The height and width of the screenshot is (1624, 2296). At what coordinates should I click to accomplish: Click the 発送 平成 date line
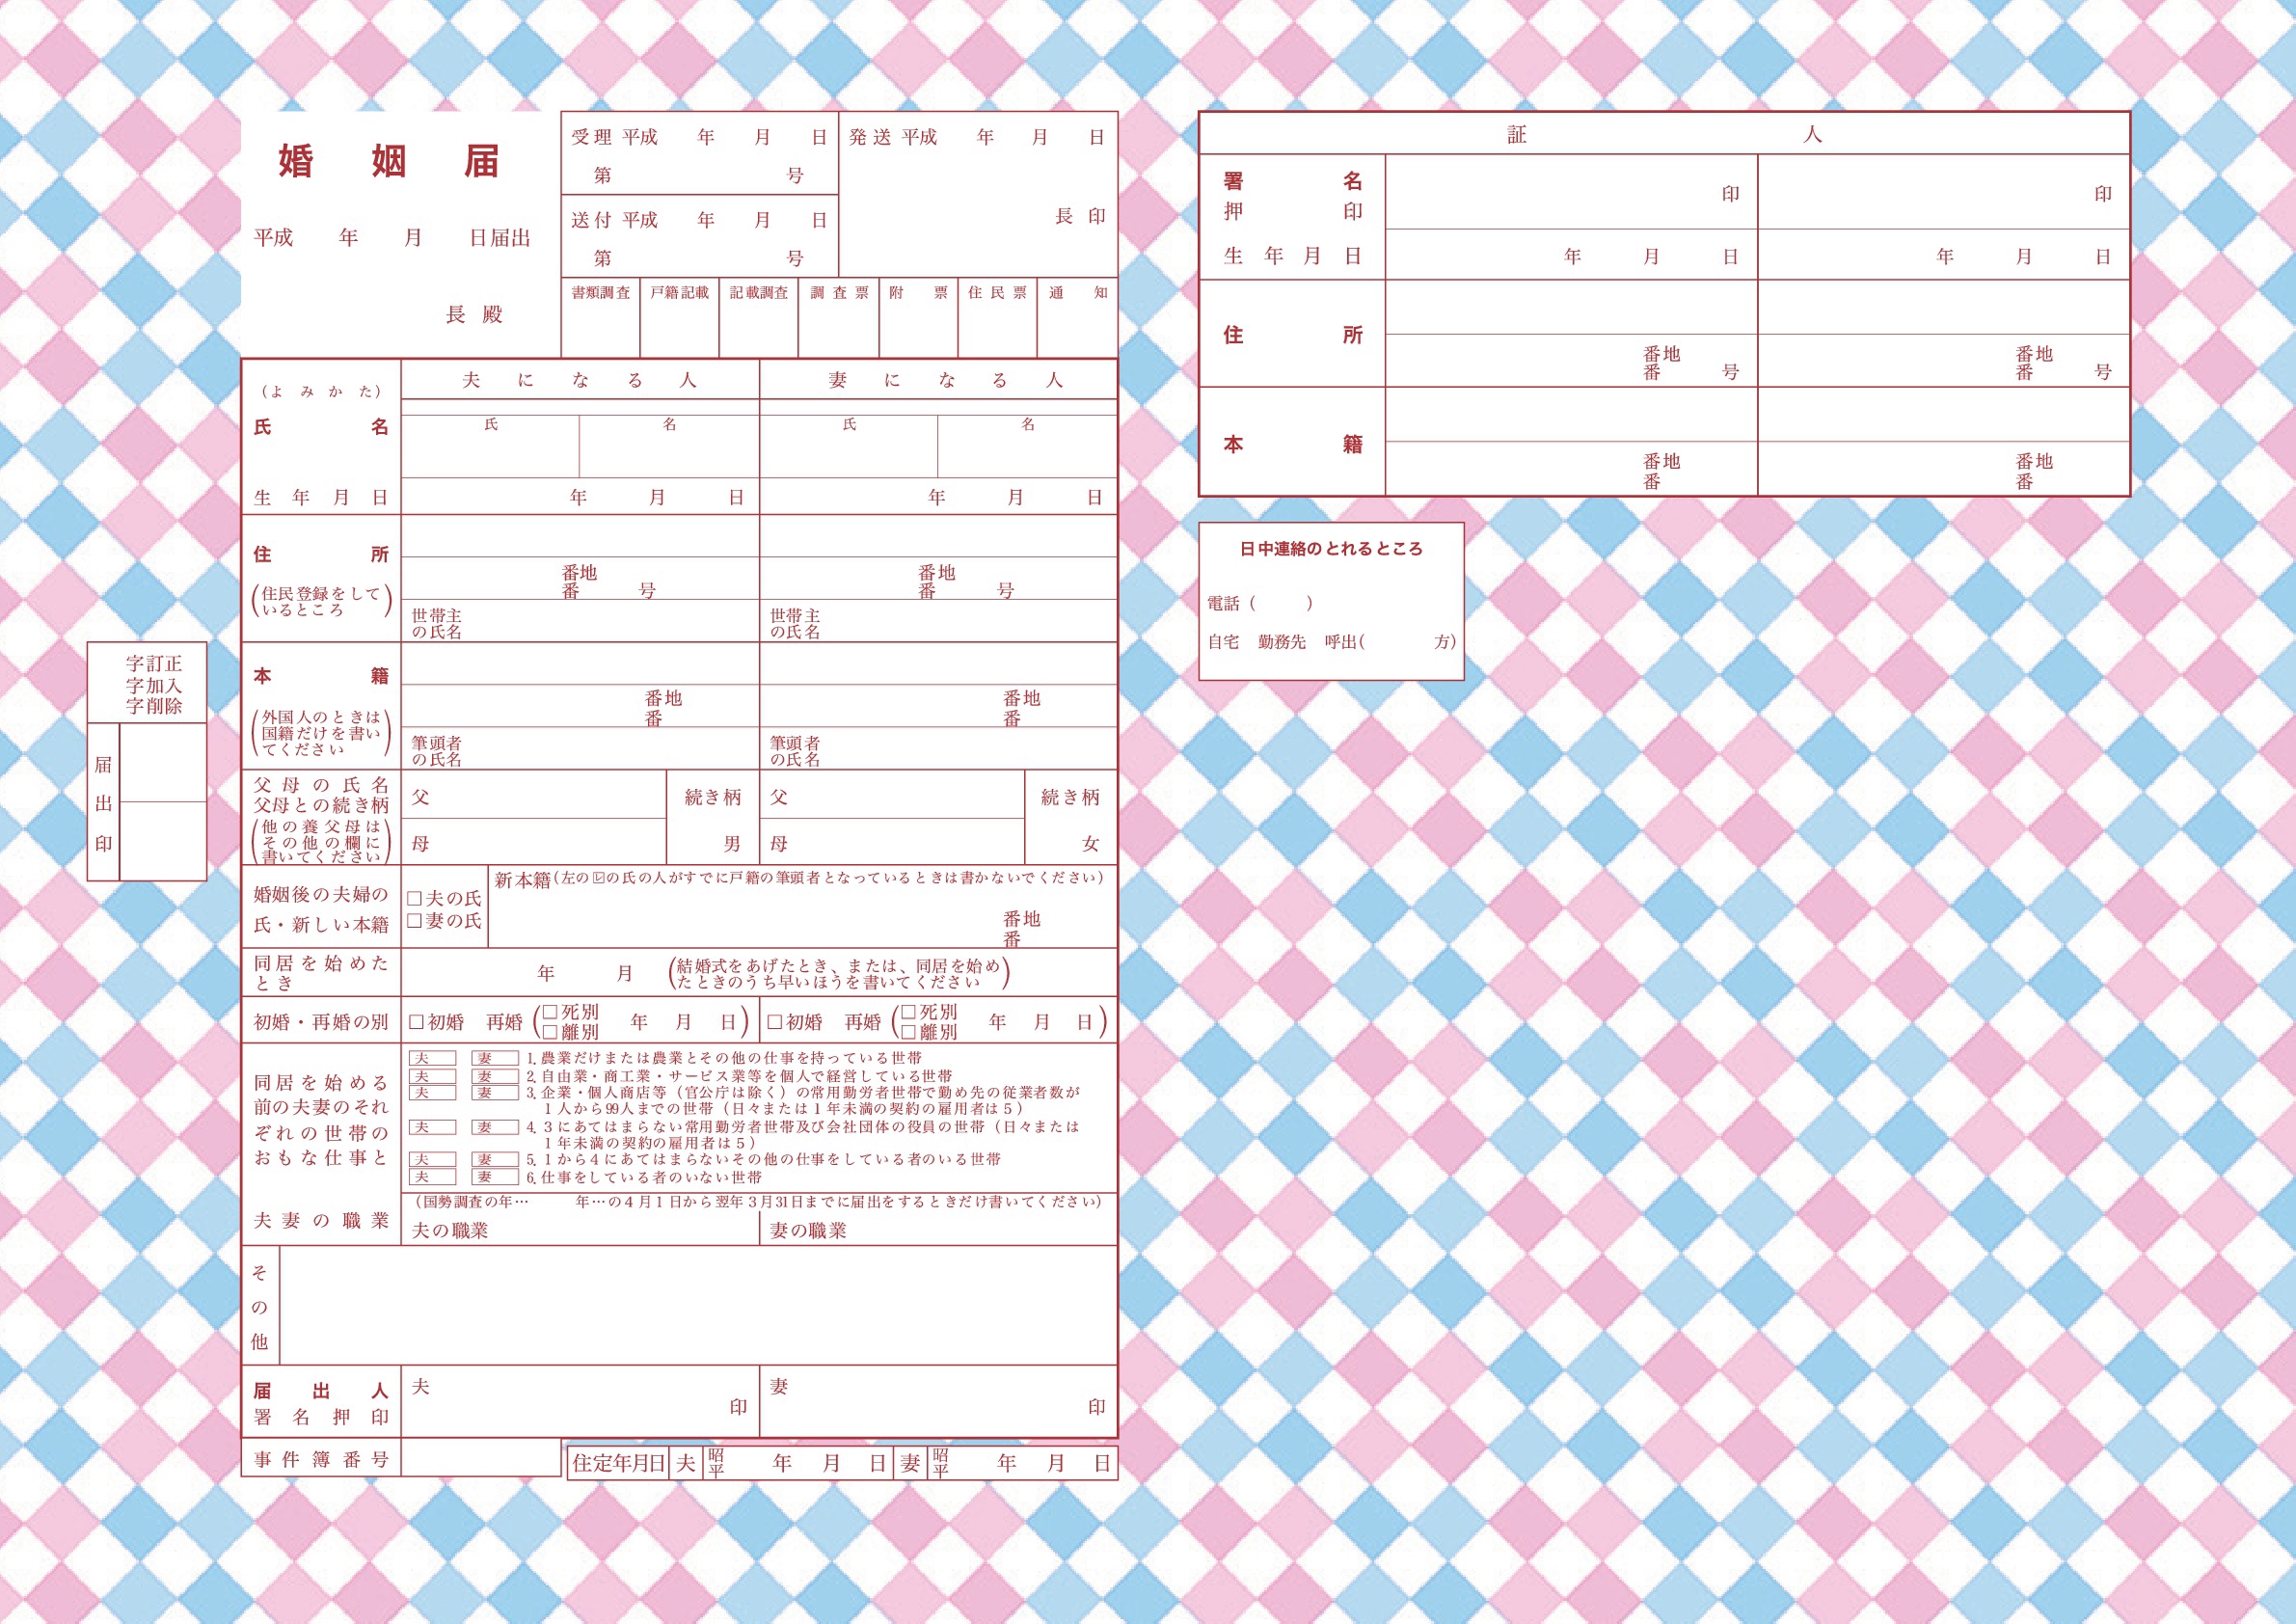(977, 137)
